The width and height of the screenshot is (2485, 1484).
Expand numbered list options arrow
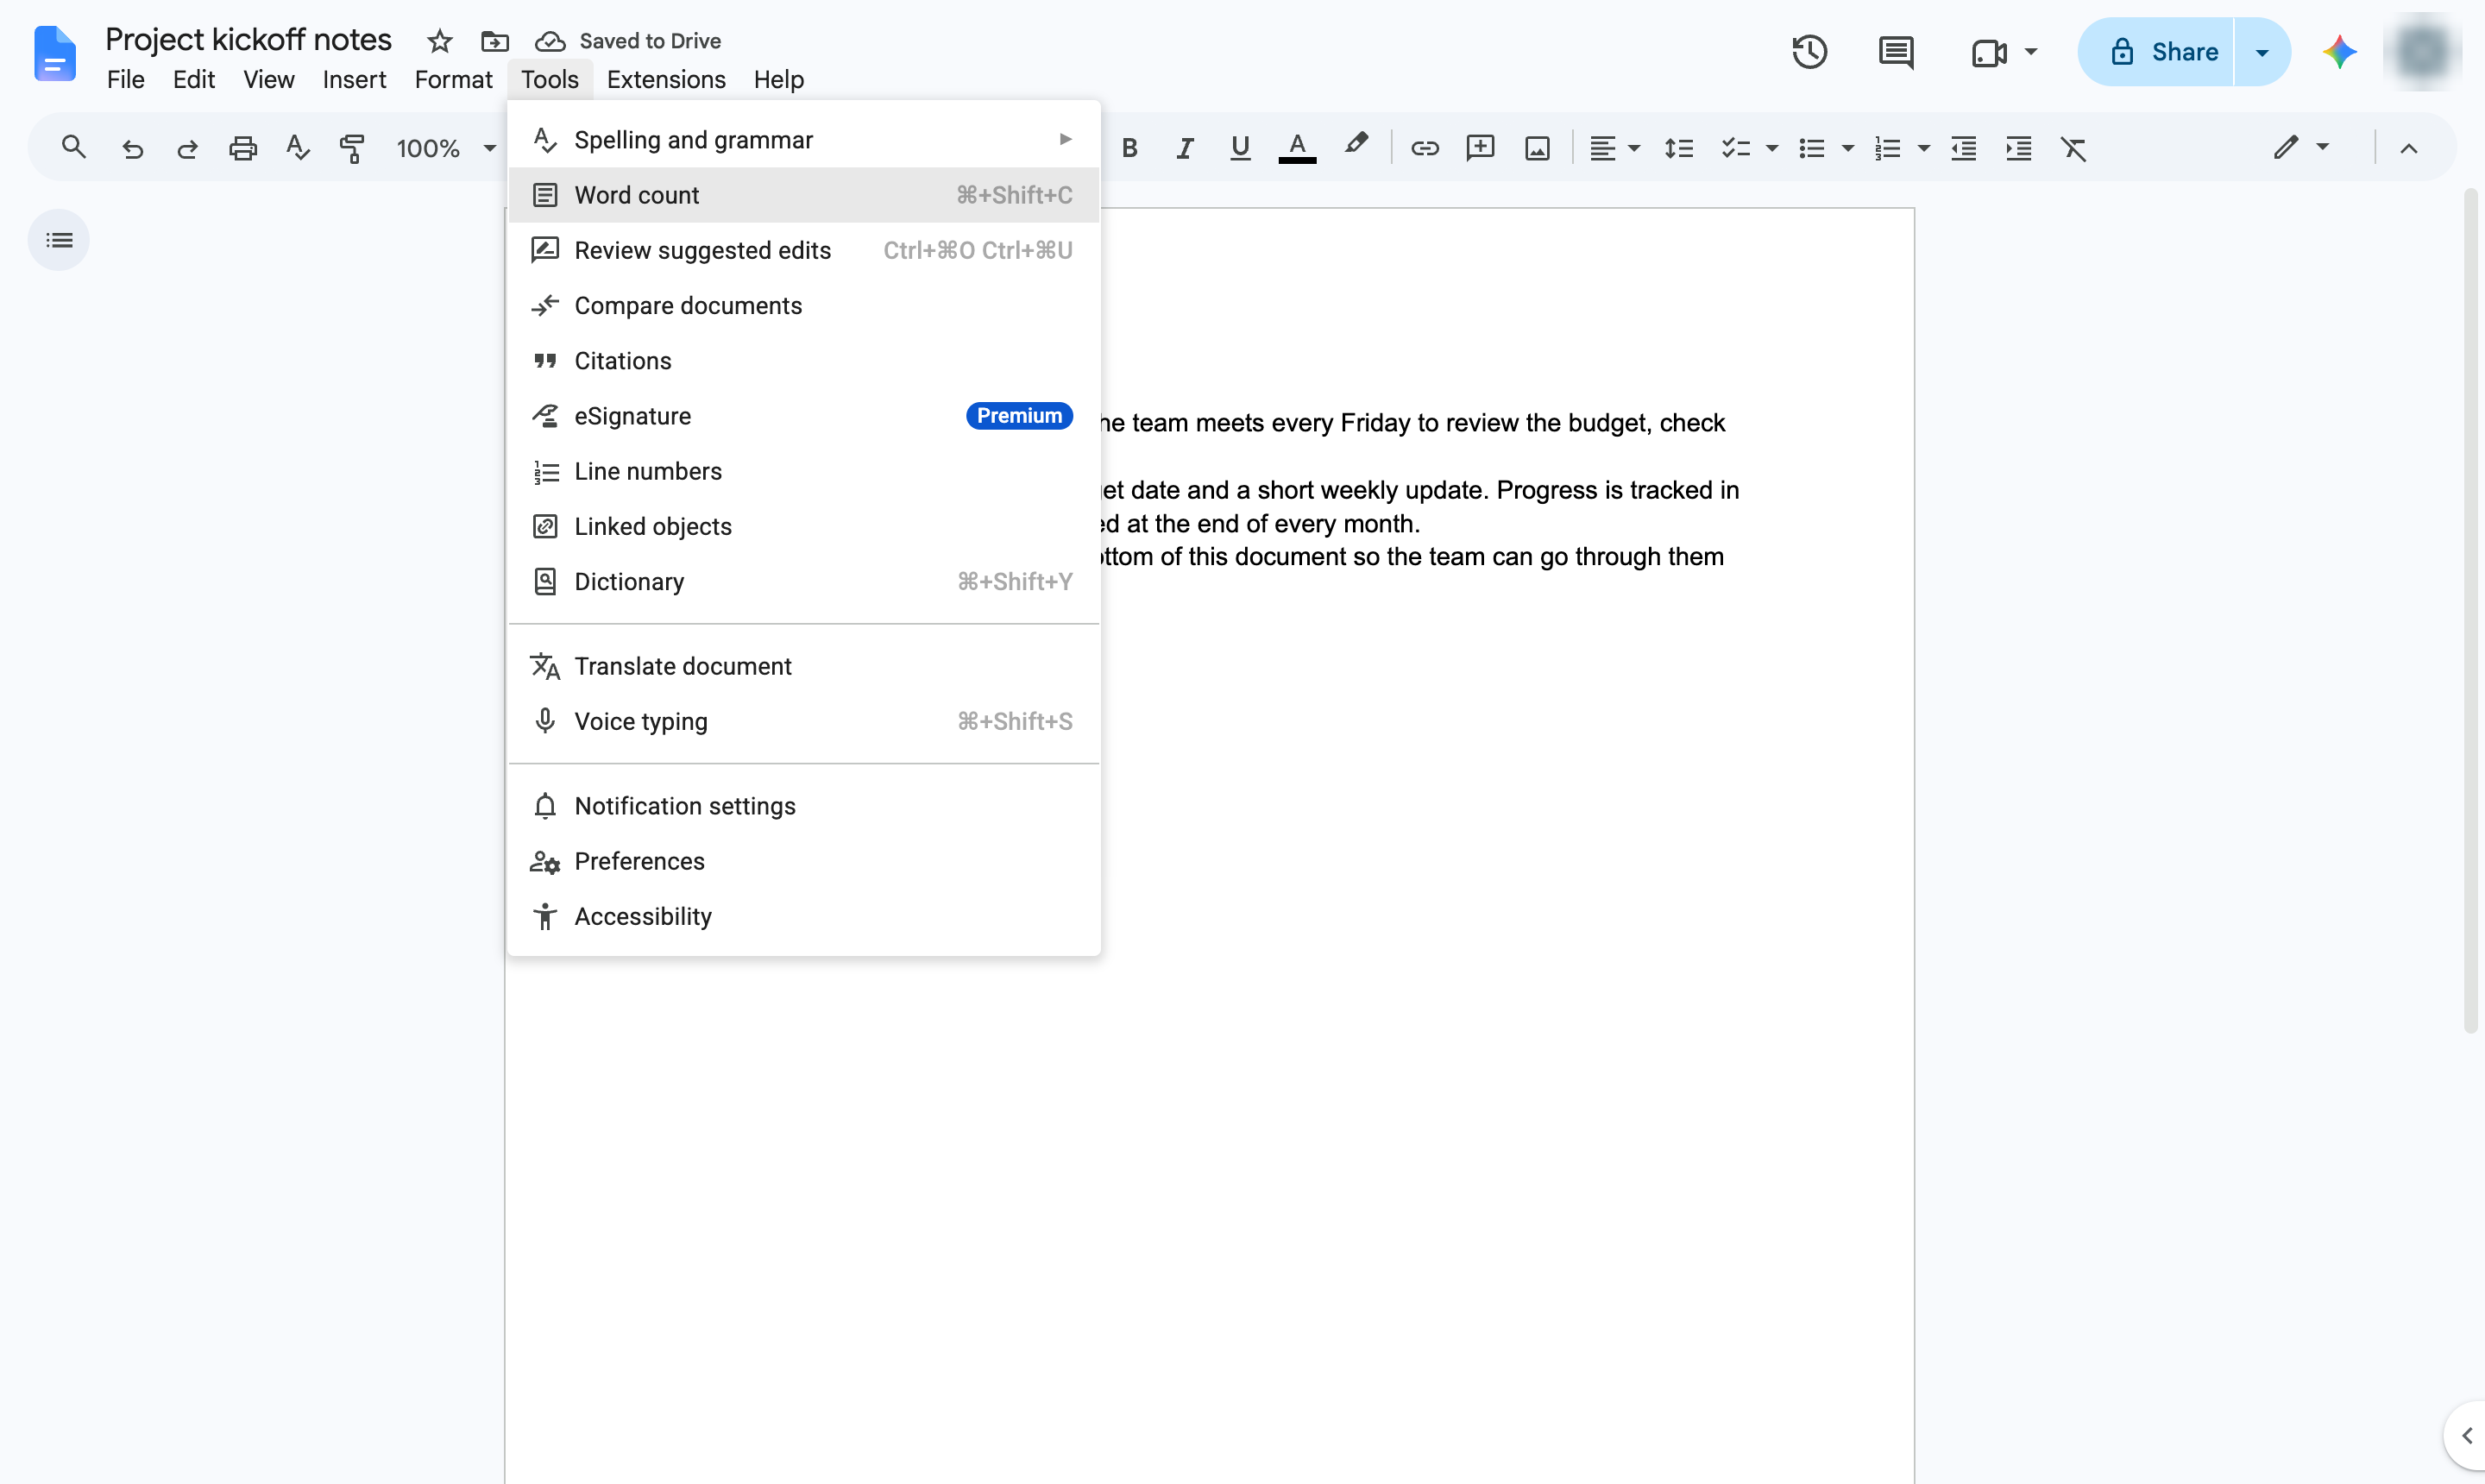tap(1923, 148)
